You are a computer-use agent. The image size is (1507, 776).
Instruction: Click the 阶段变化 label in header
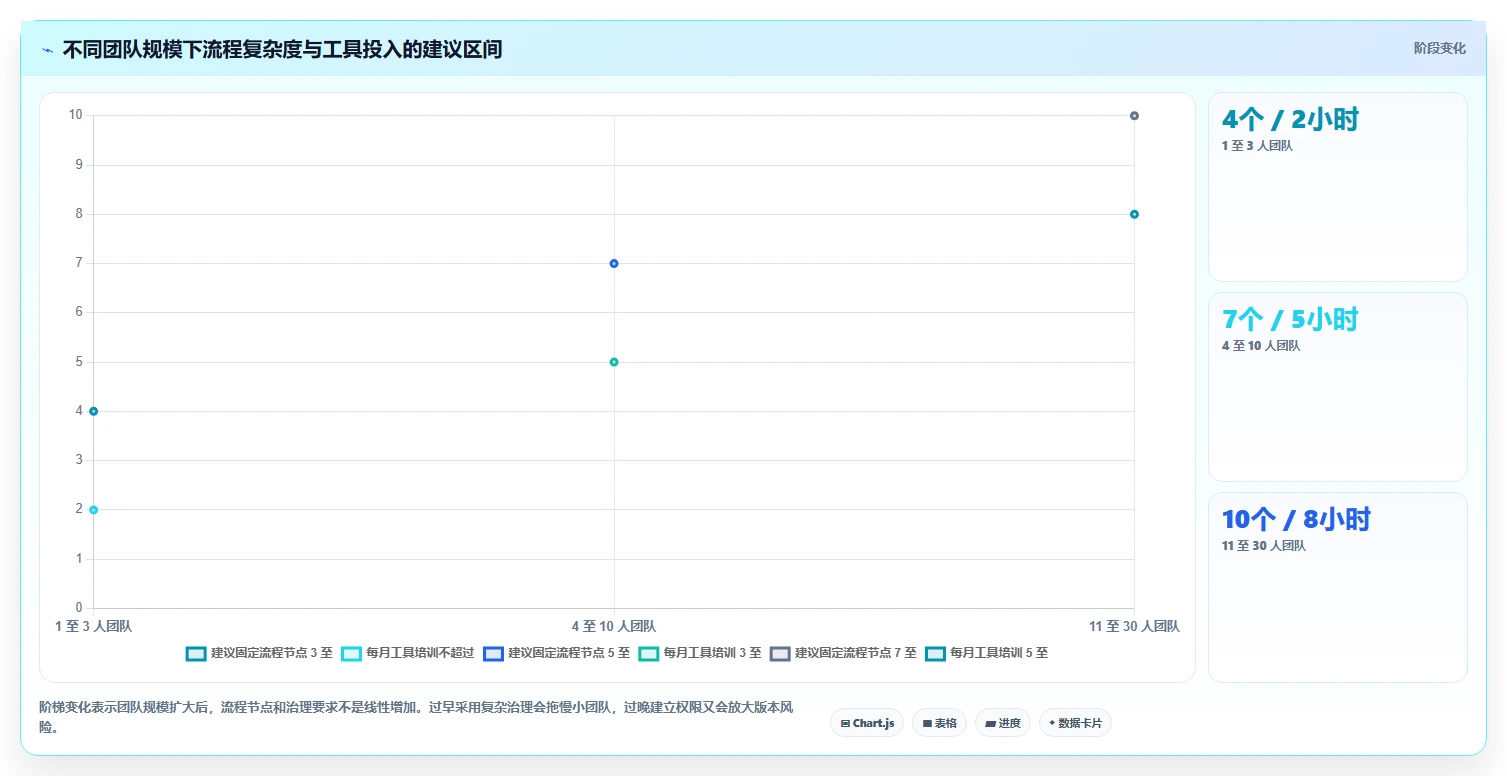click(x=1440, y=48)
